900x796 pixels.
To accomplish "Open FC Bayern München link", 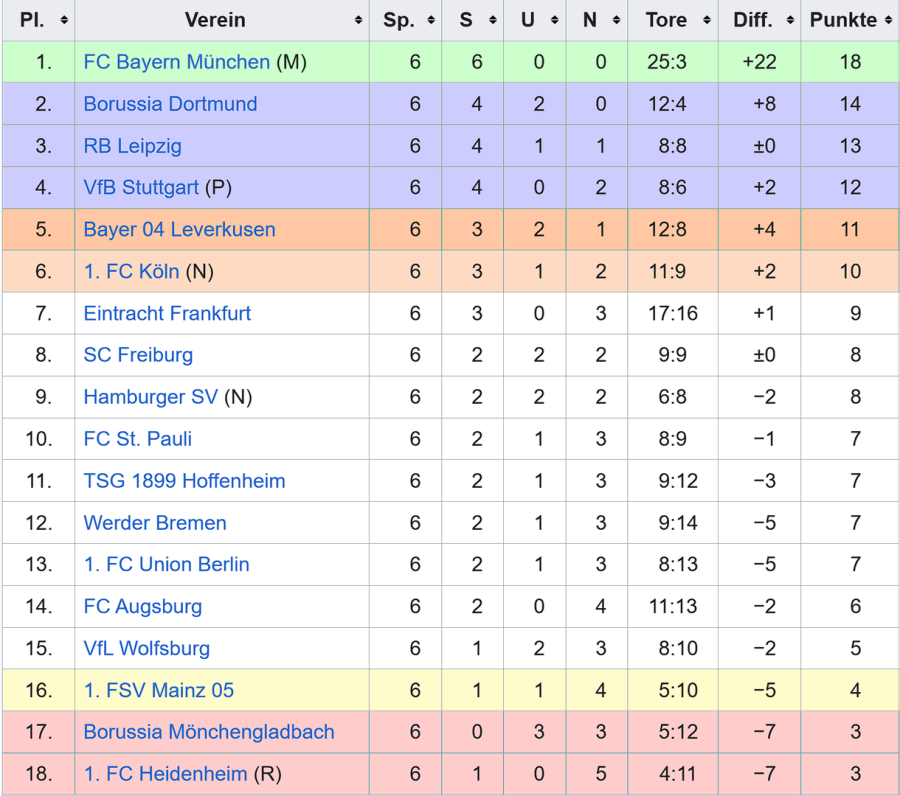I will coord(176,62).
